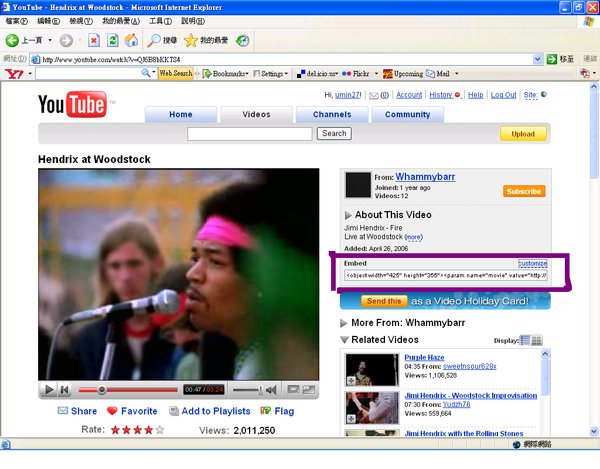Click Yahoo toolbar search magnifier icon
The height and width of the screenshot is (469, 600).
[x=145, y=73]
